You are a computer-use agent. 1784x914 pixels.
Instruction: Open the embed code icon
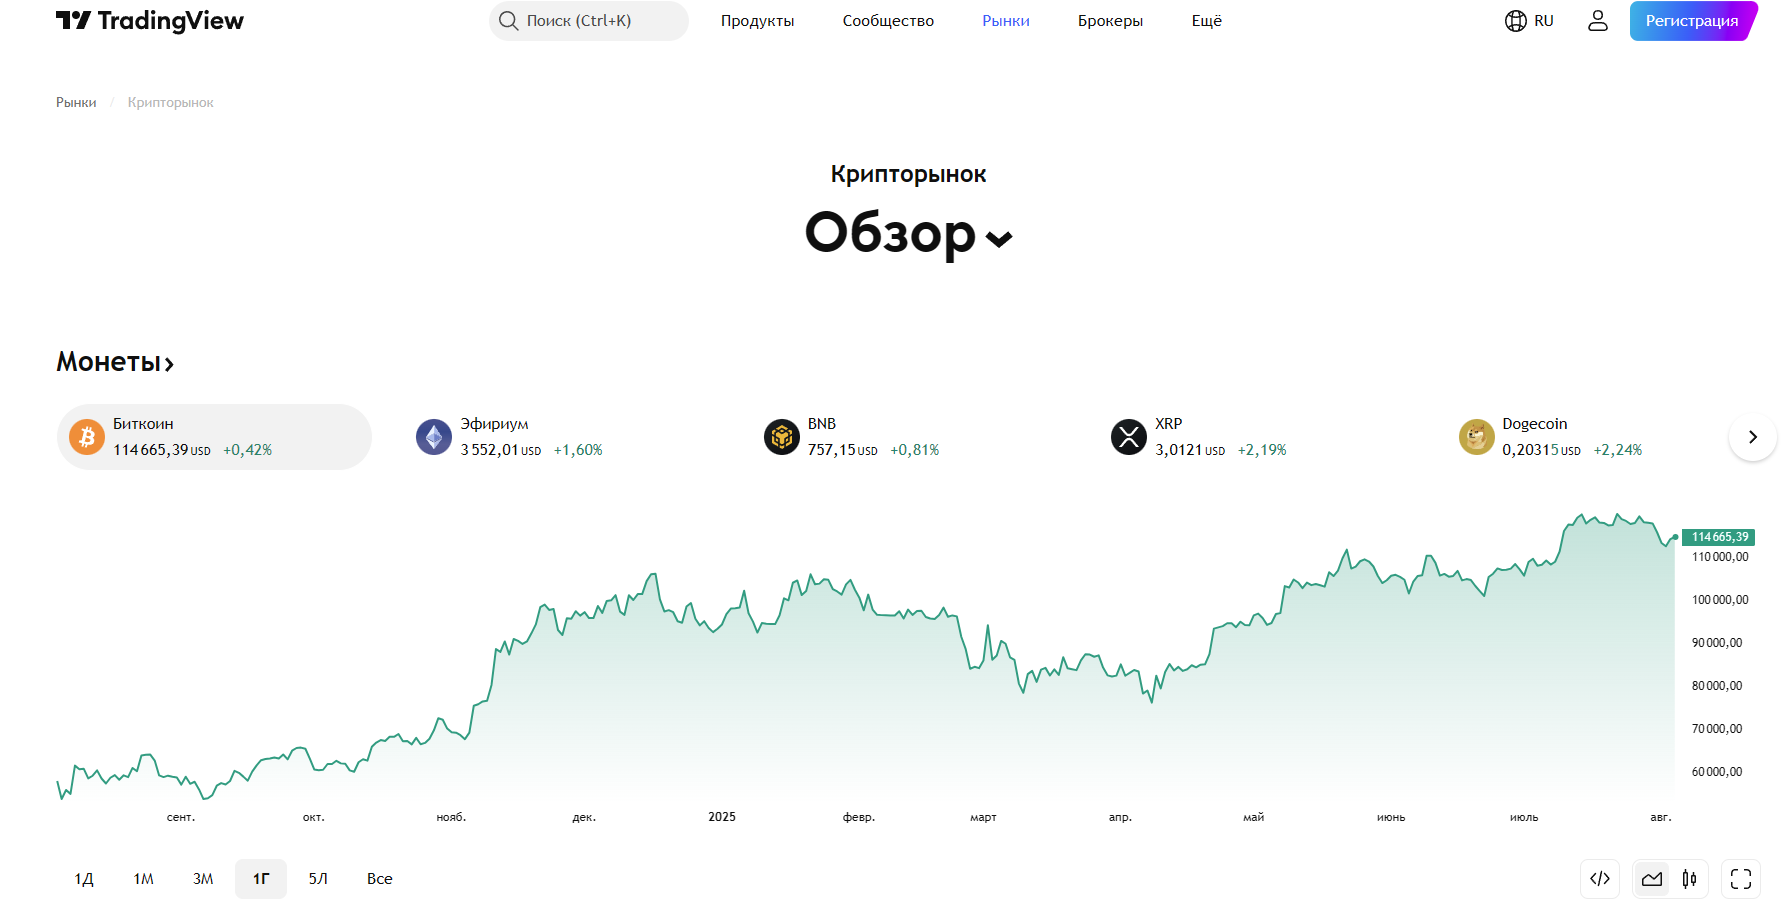(x=1600, y=879)
